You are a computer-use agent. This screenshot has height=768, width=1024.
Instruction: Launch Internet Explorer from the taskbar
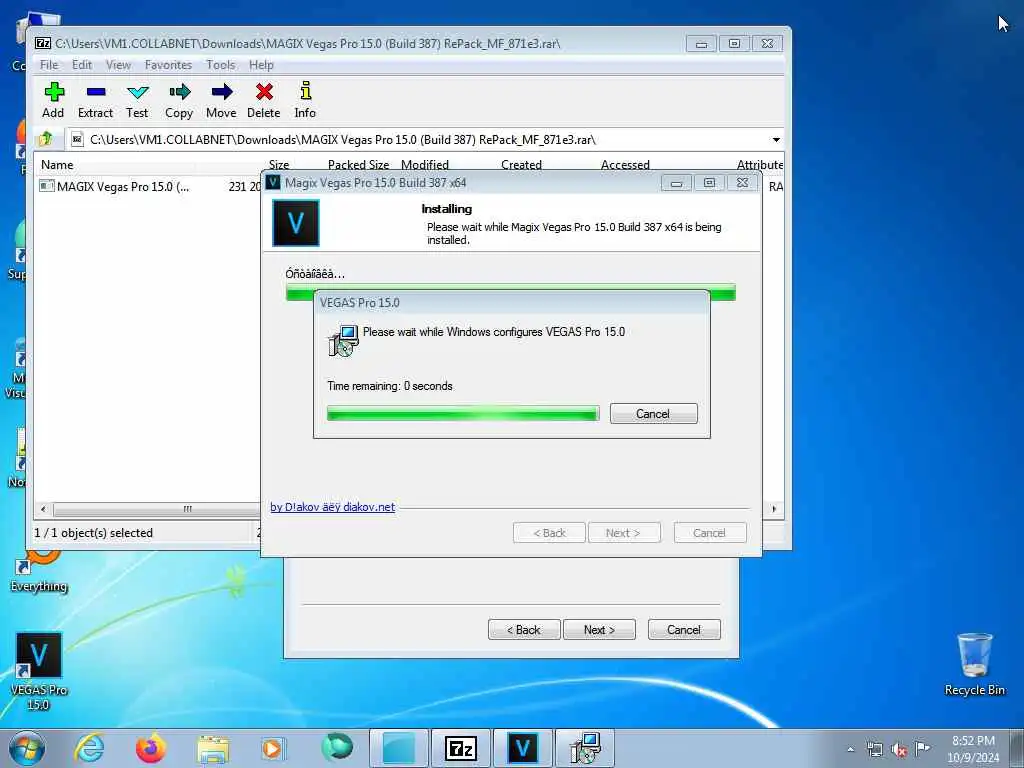[x=89, y=748]
